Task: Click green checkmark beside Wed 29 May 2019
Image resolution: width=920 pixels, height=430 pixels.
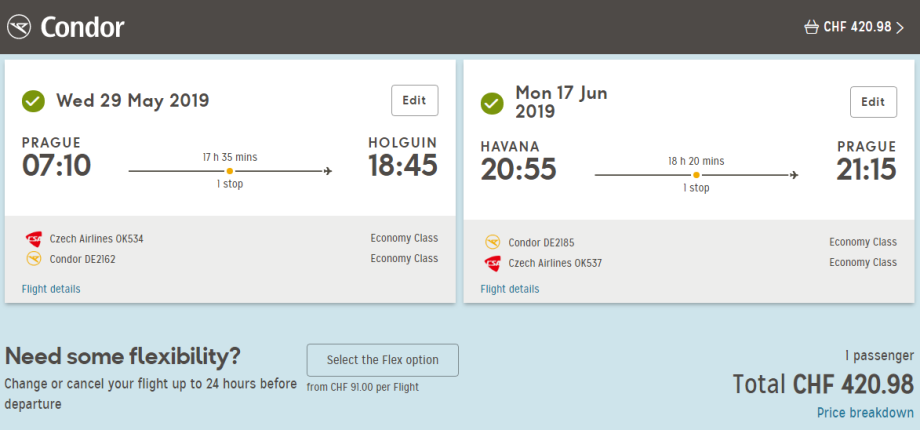Action: pyautogui.click(x=34, y=101)
